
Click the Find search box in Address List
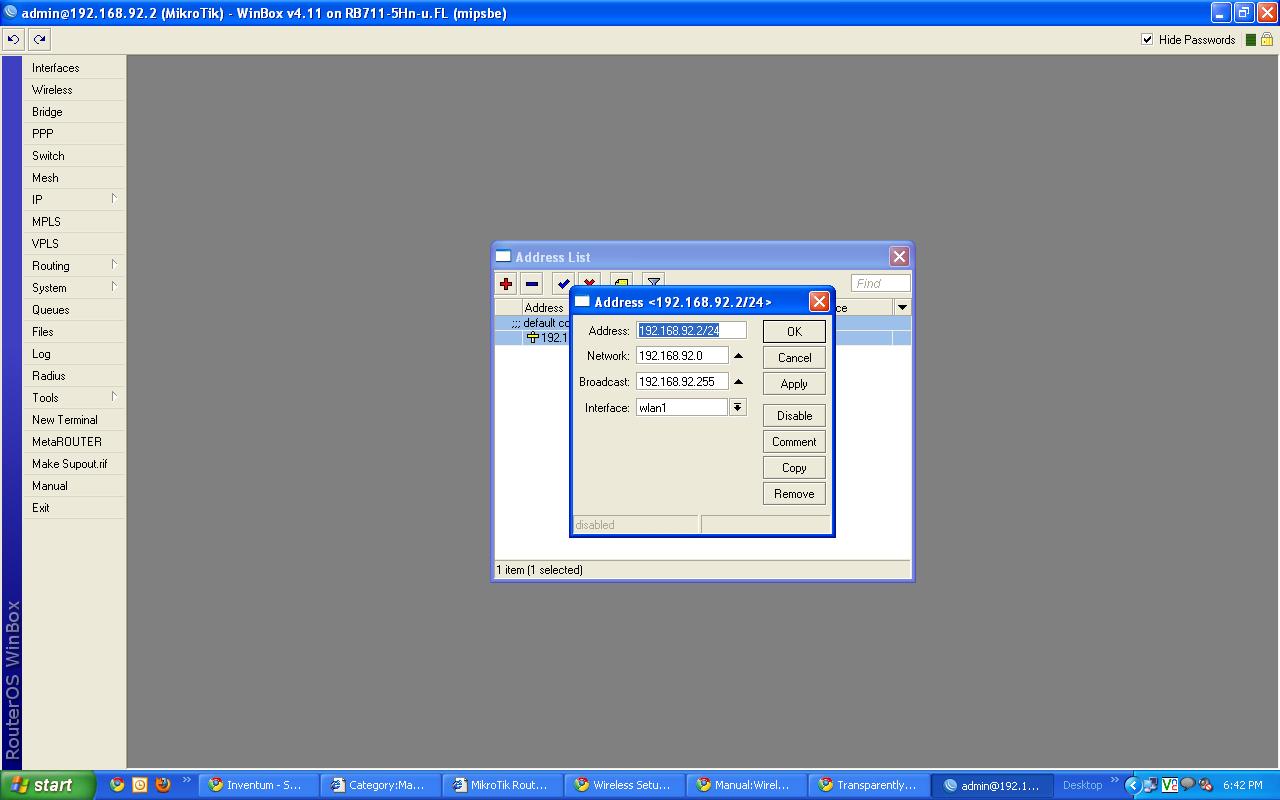(x=881, y=283)
